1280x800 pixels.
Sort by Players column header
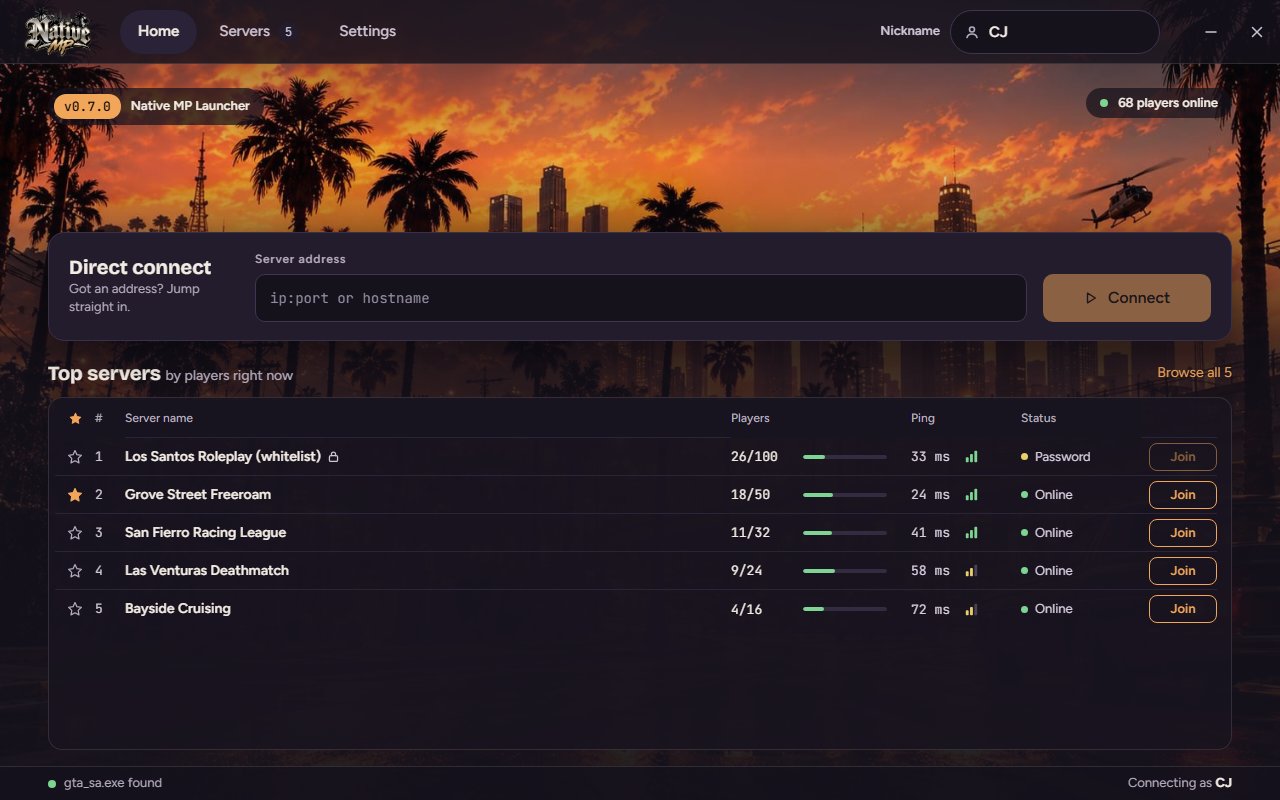click(750, 418)
